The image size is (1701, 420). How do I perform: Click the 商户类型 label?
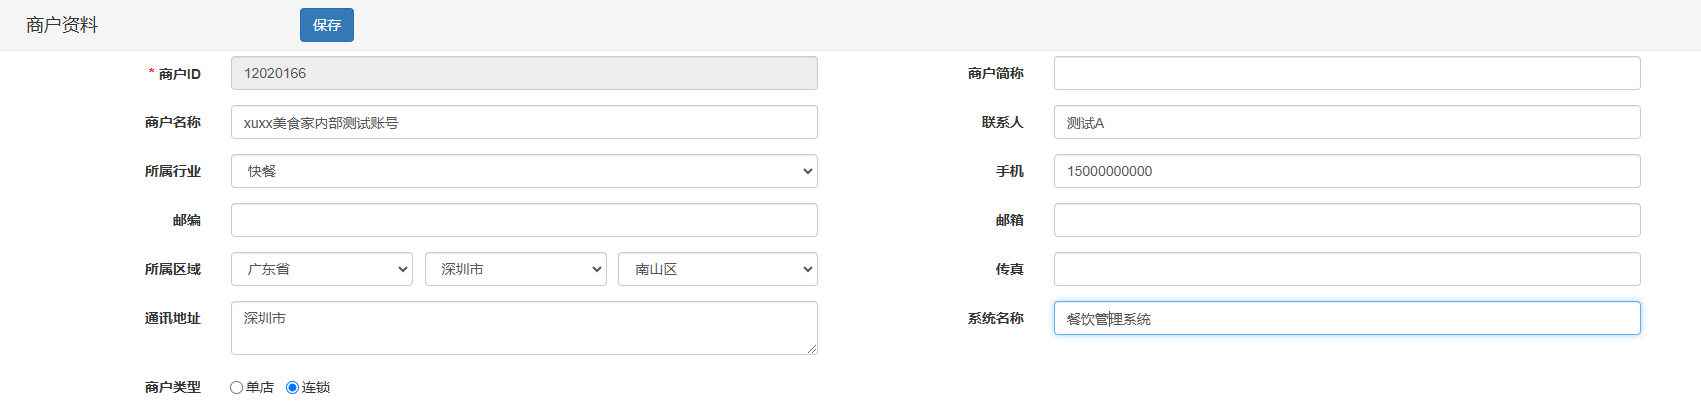click(172, 387)
